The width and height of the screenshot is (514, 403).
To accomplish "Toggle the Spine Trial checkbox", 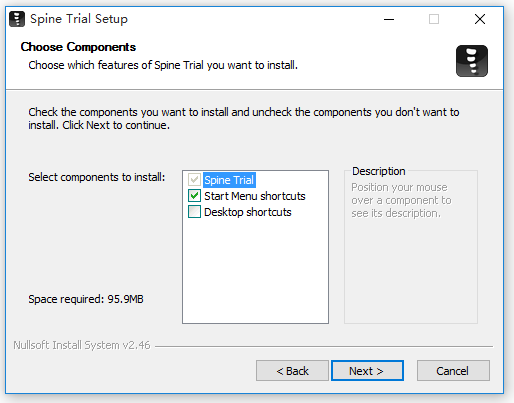I will [x=194, y=180].
